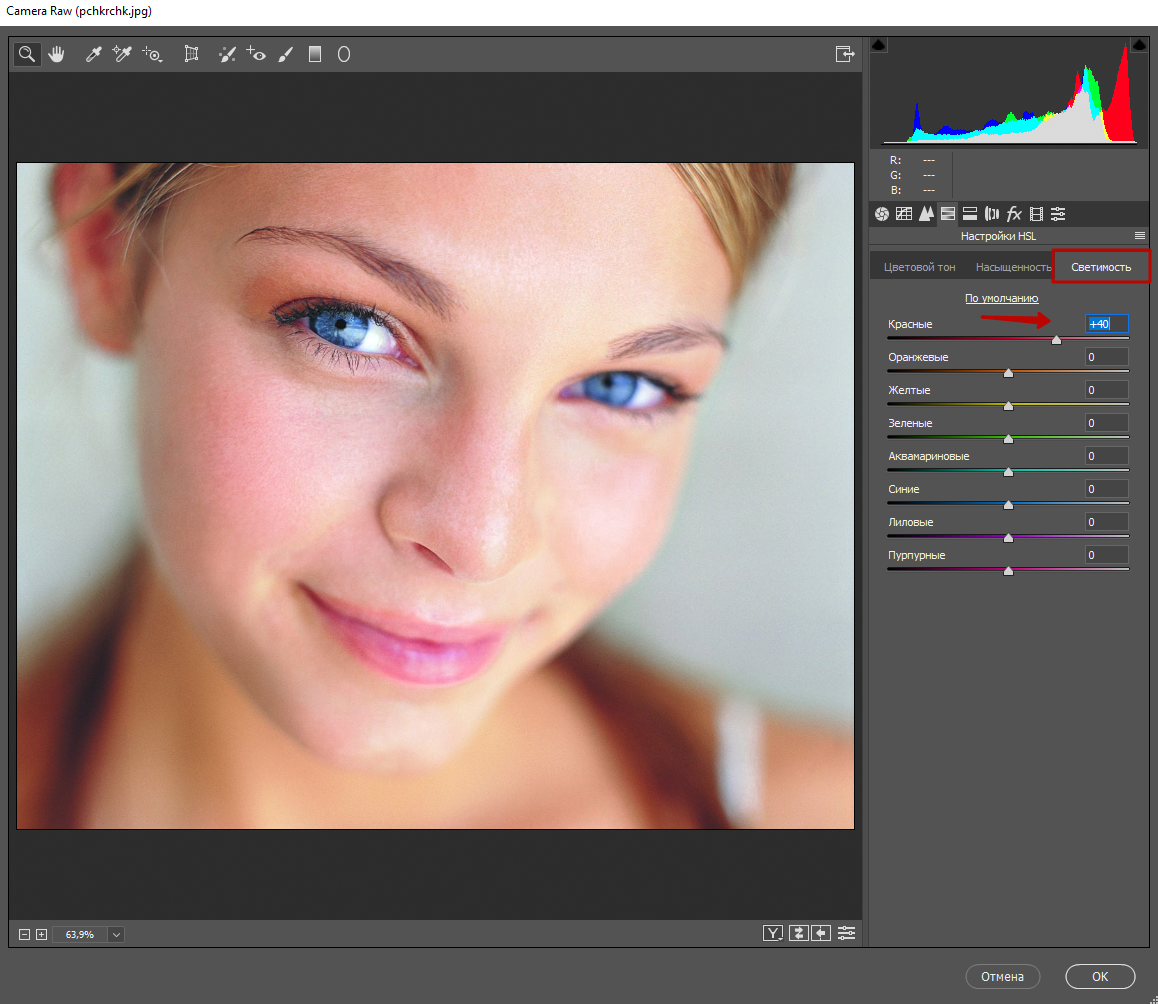Select the Zoom tool
The image size is (1158, 1004).
(x=27, y=54)
